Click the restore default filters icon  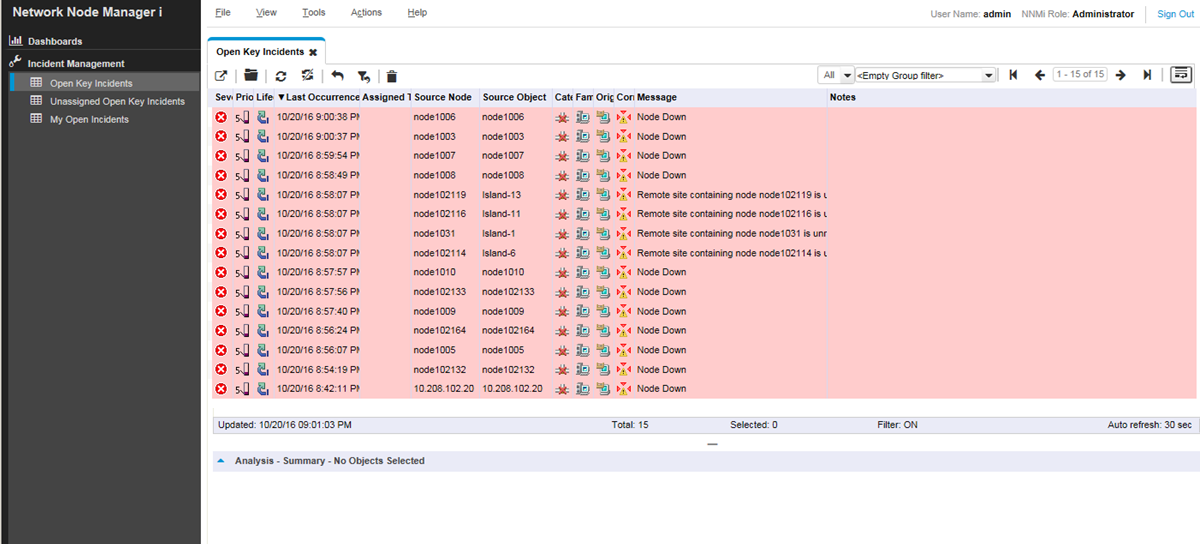(364, 75)
